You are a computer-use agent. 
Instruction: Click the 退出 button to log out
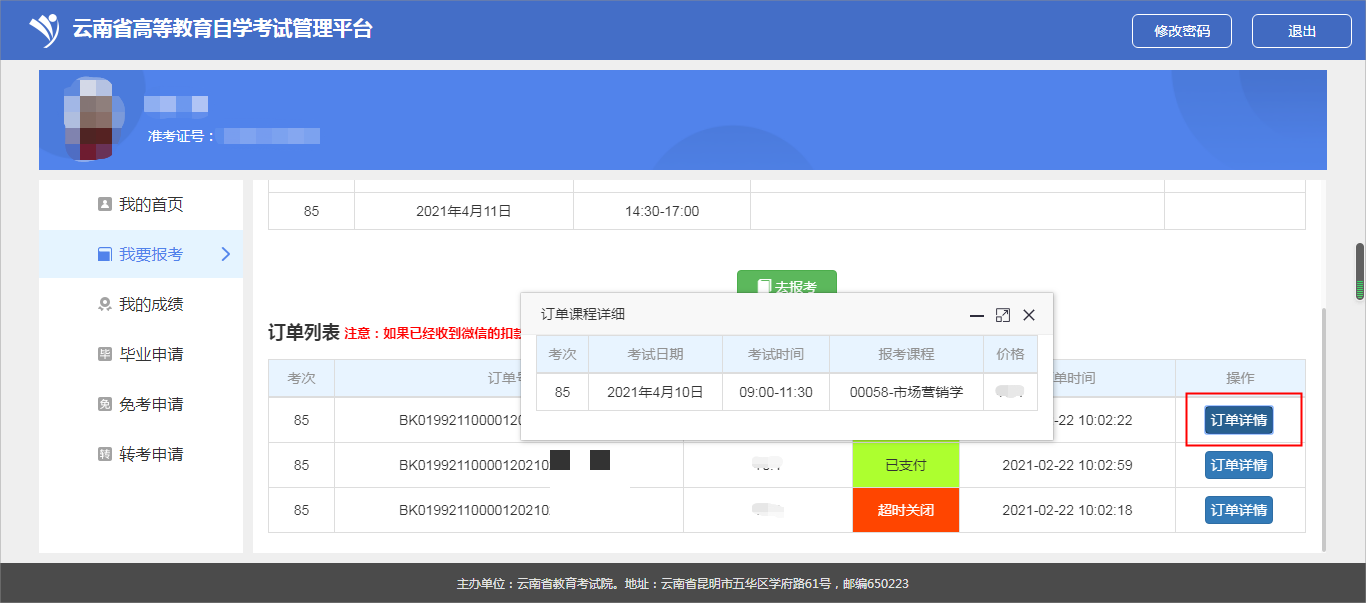click(1301, 31)
